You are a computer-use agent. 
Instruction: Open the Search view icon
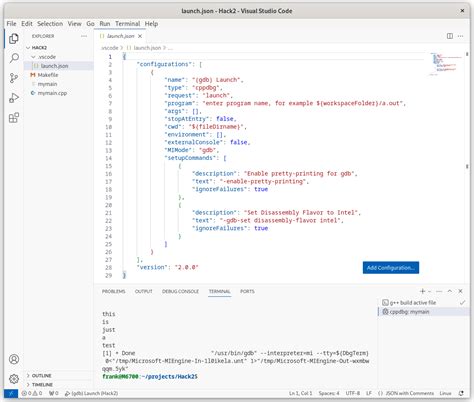click(x=14, y=58)
